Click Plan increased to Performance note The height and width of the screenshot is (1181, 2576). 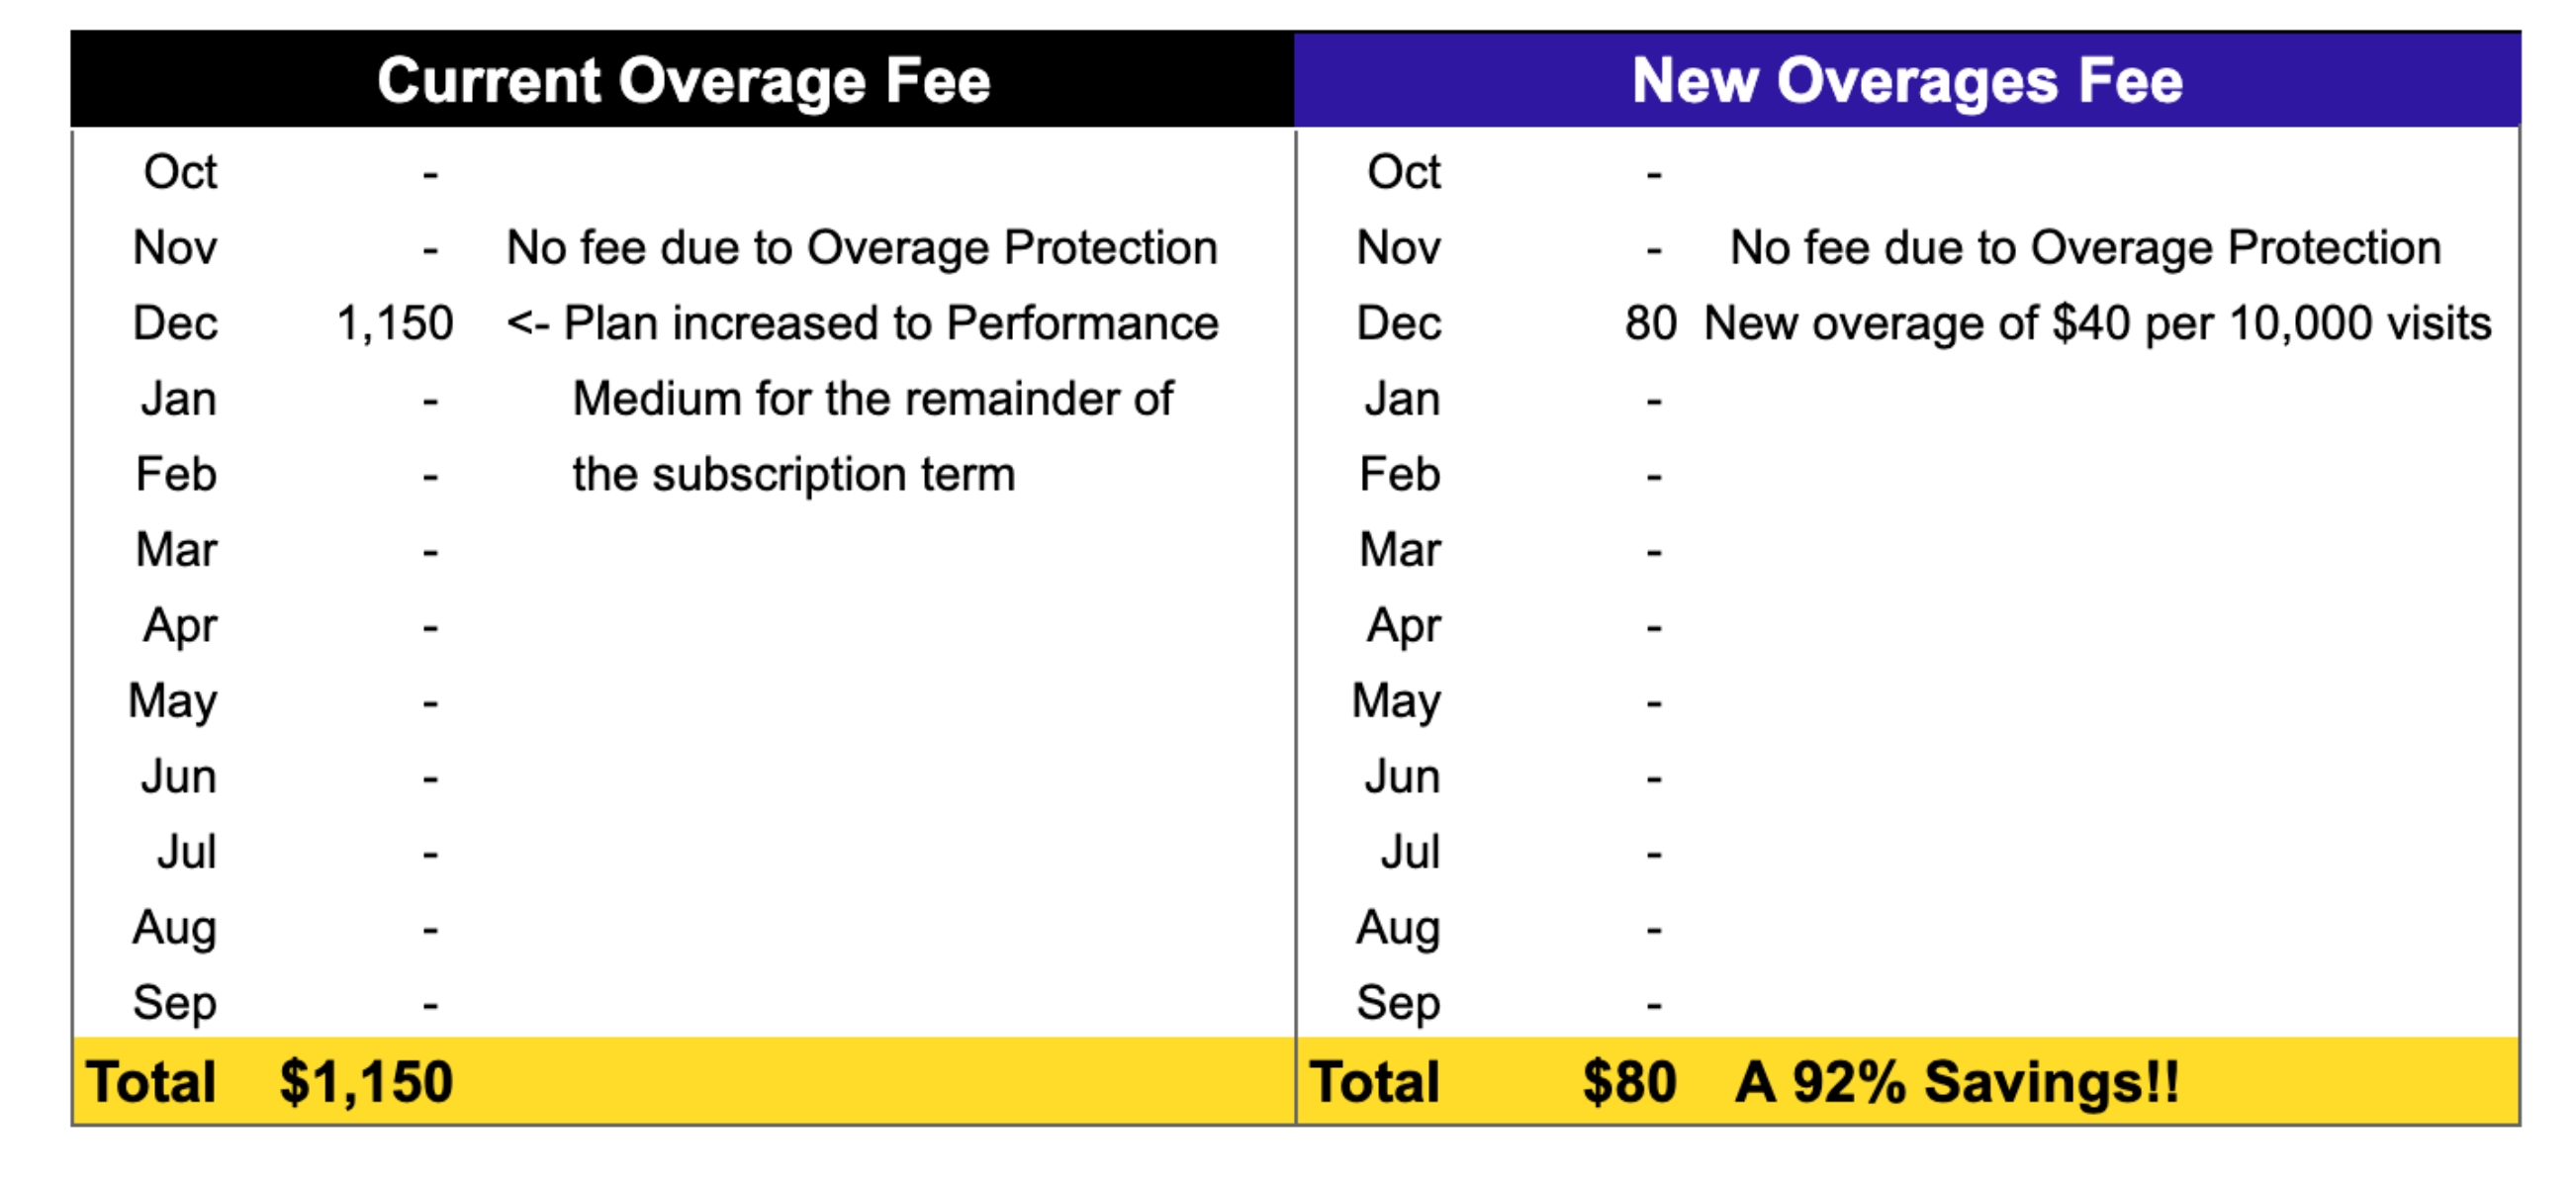pos(862,323)
